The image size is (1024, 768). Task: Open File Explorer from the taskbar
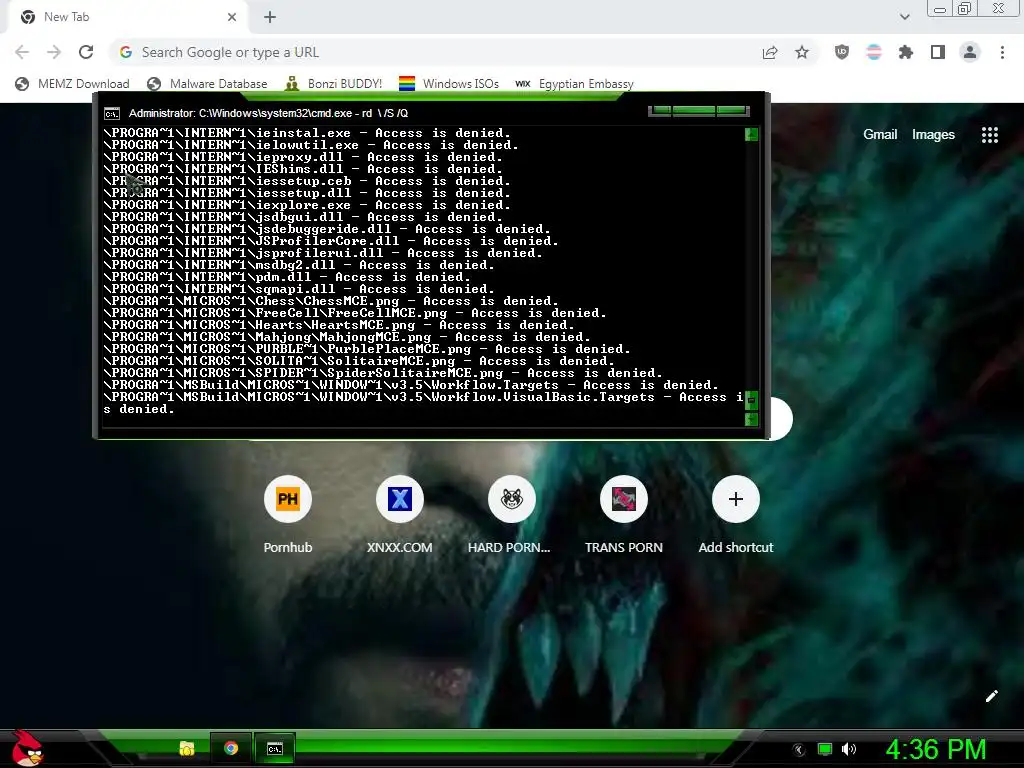click(x=187, y=748)
